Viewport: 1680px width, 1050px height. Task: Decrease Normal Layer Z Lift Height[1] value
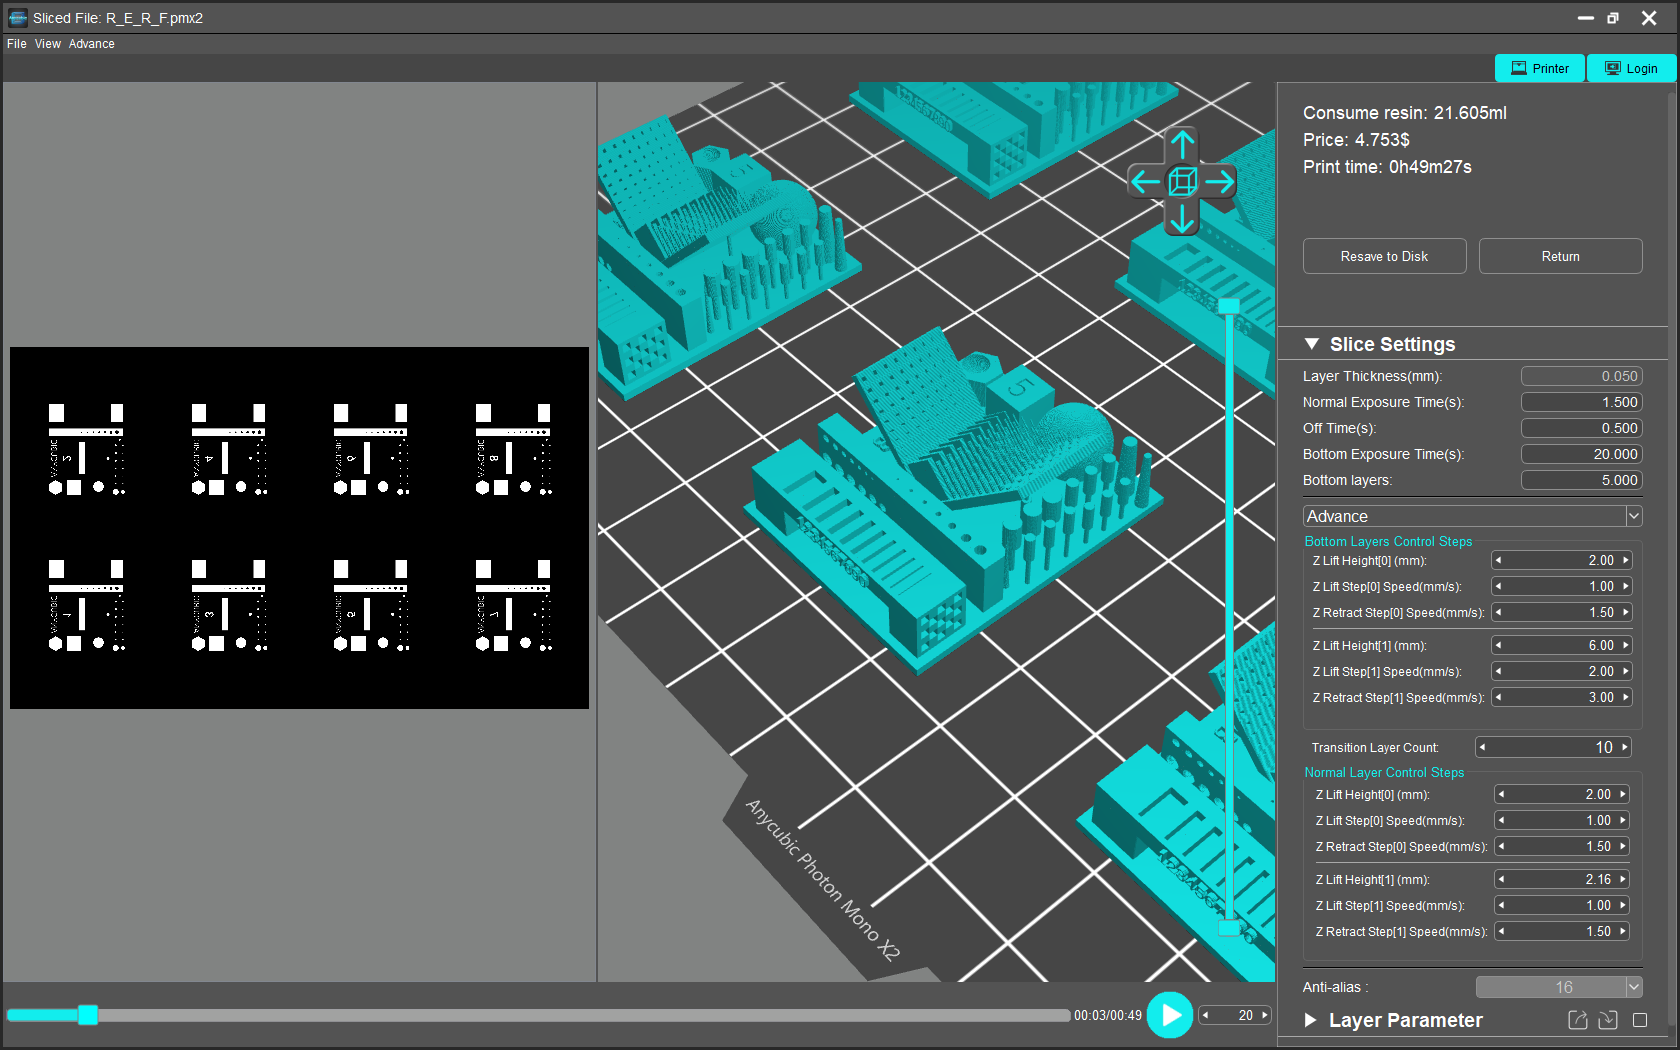[x=1501, y=879]
